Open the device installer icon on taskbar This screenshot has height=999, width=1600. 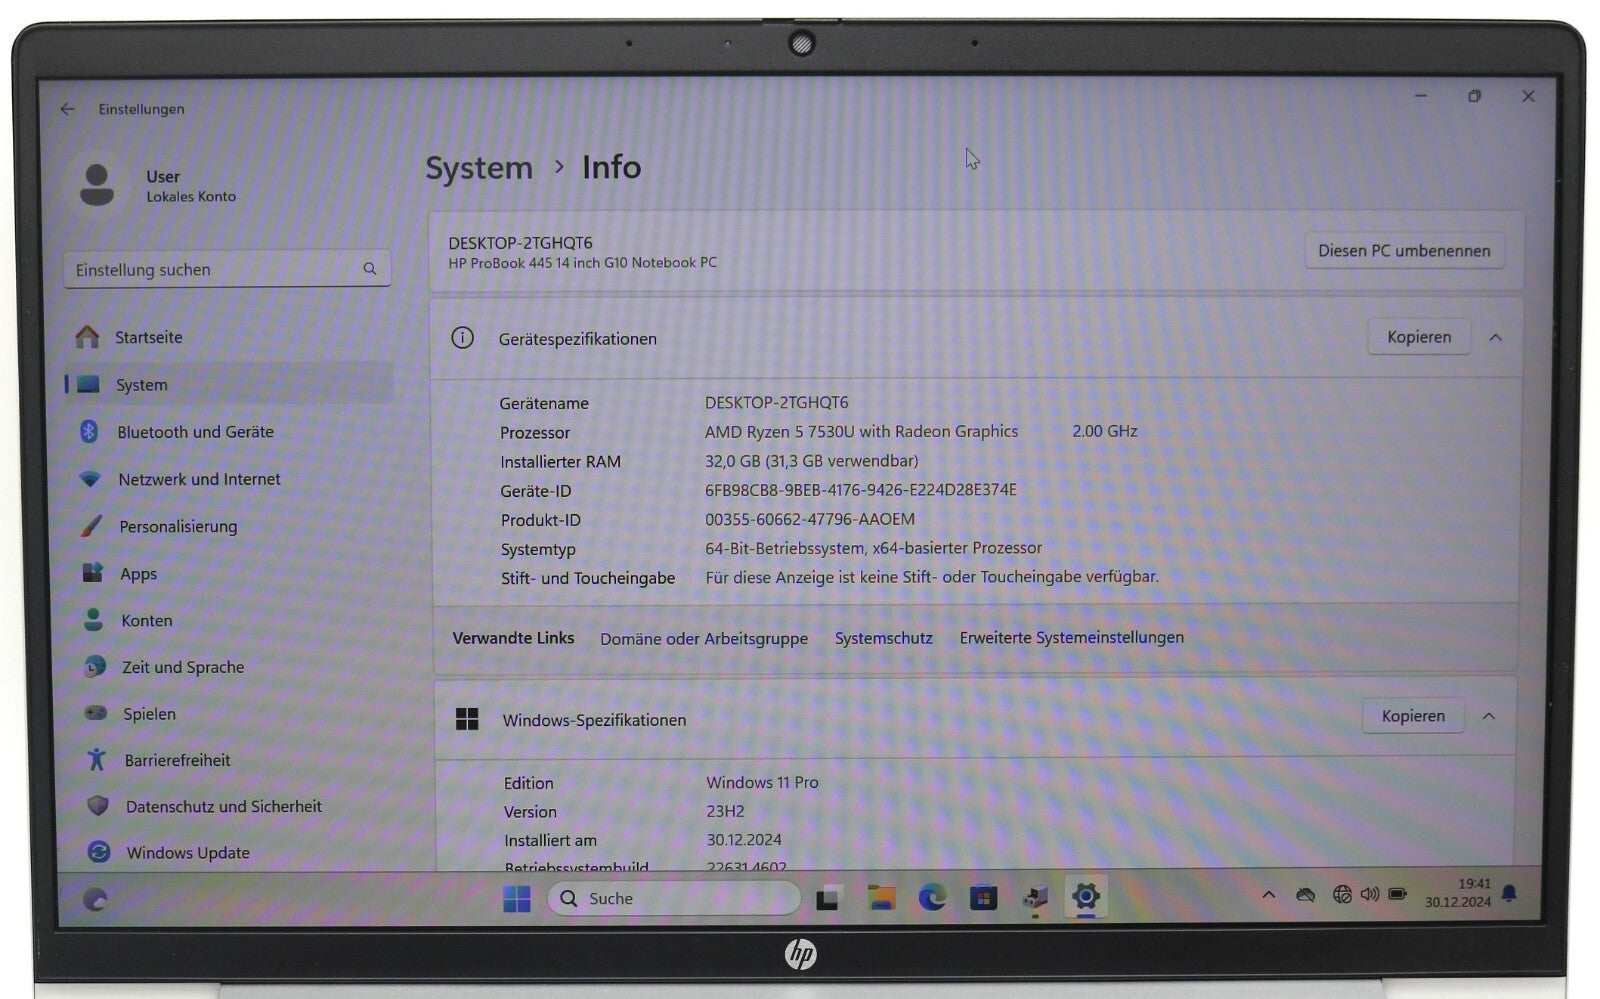[x=1035, y=898]
